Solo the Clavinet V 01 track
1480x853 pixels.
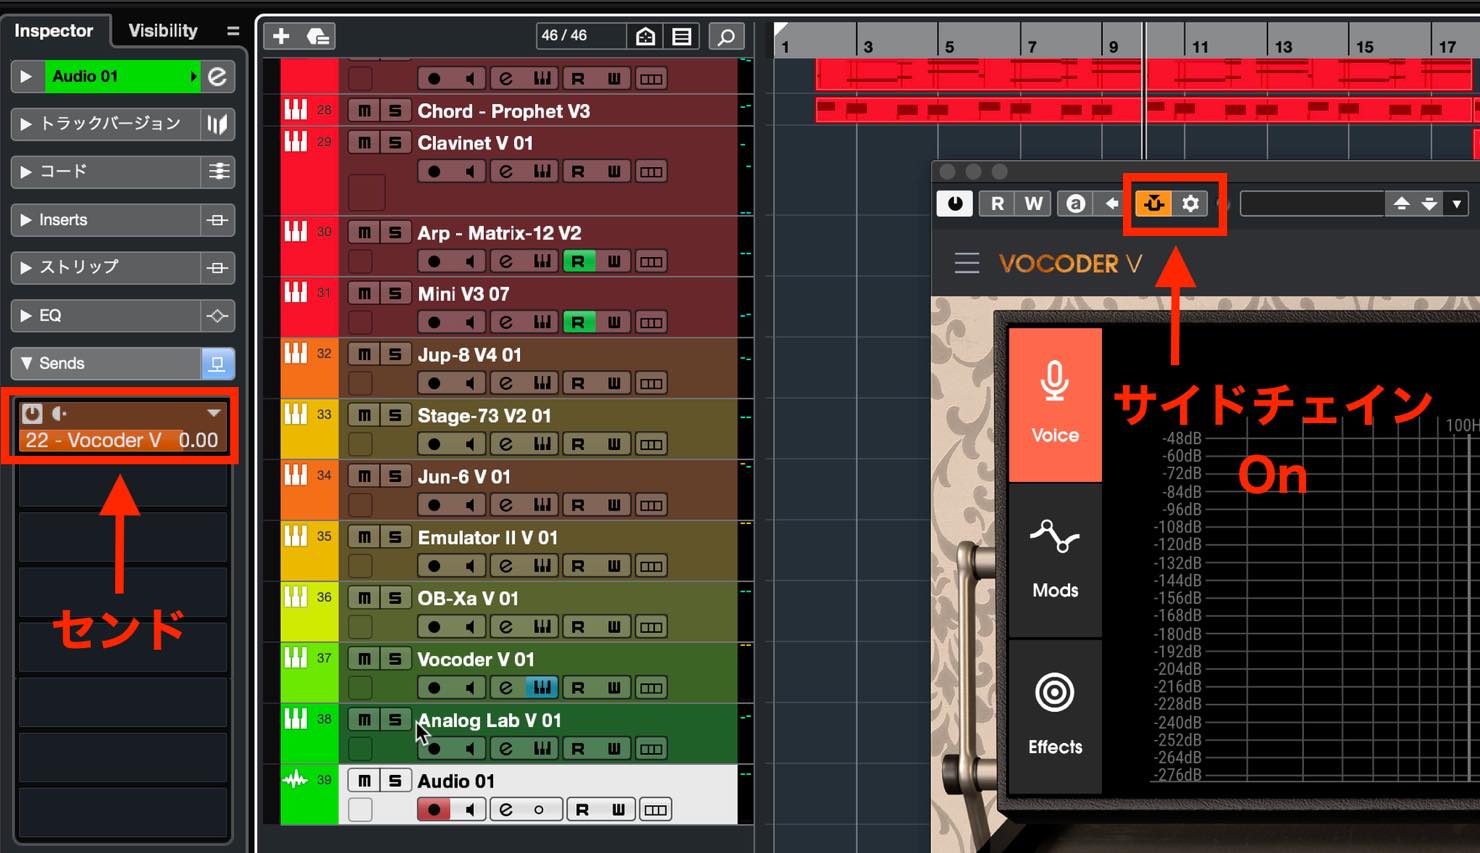point(396,143)
